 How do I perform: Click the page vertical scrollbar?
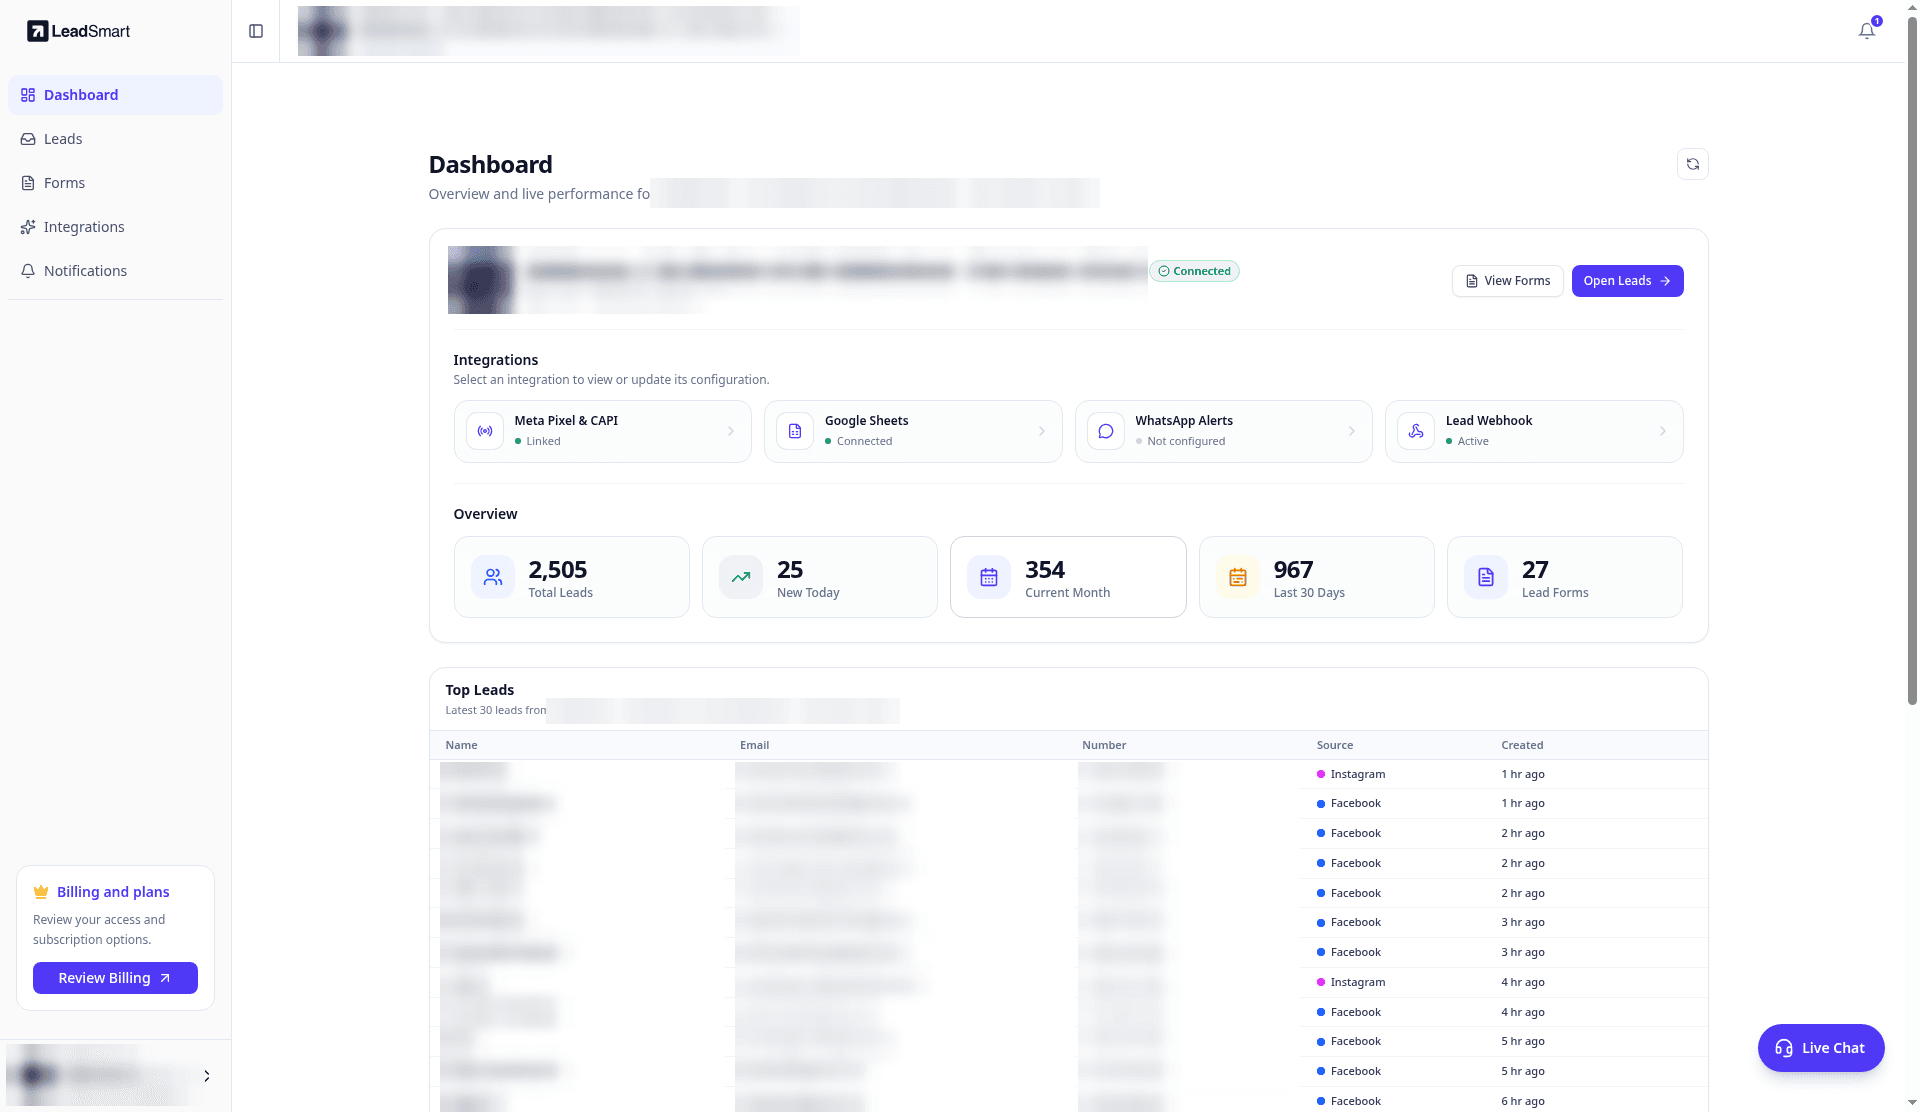point(1912,360)
